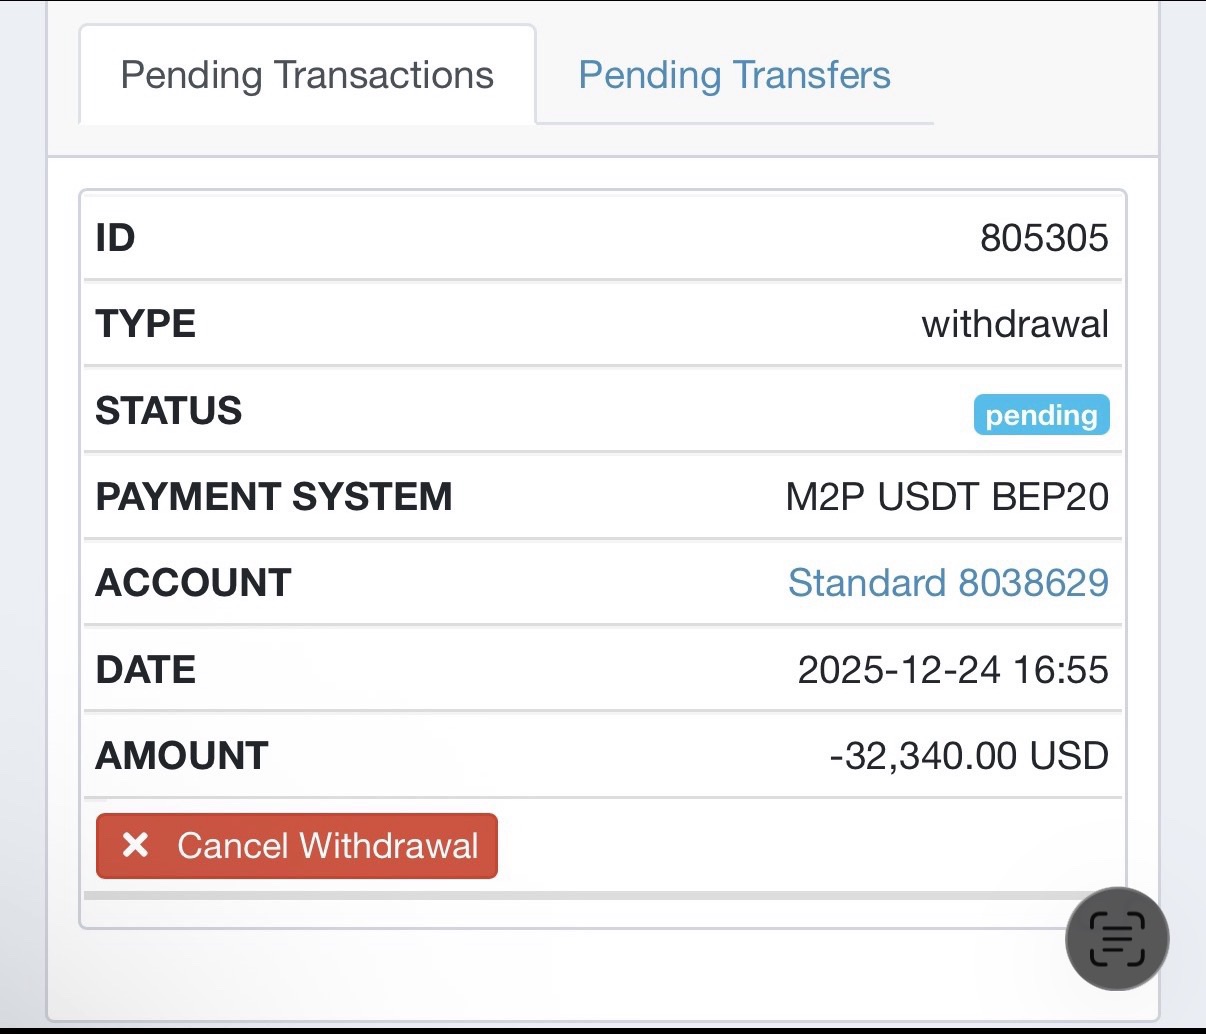Click the ACCOUNT row label
The image size is (1206, 1034).
193,583
